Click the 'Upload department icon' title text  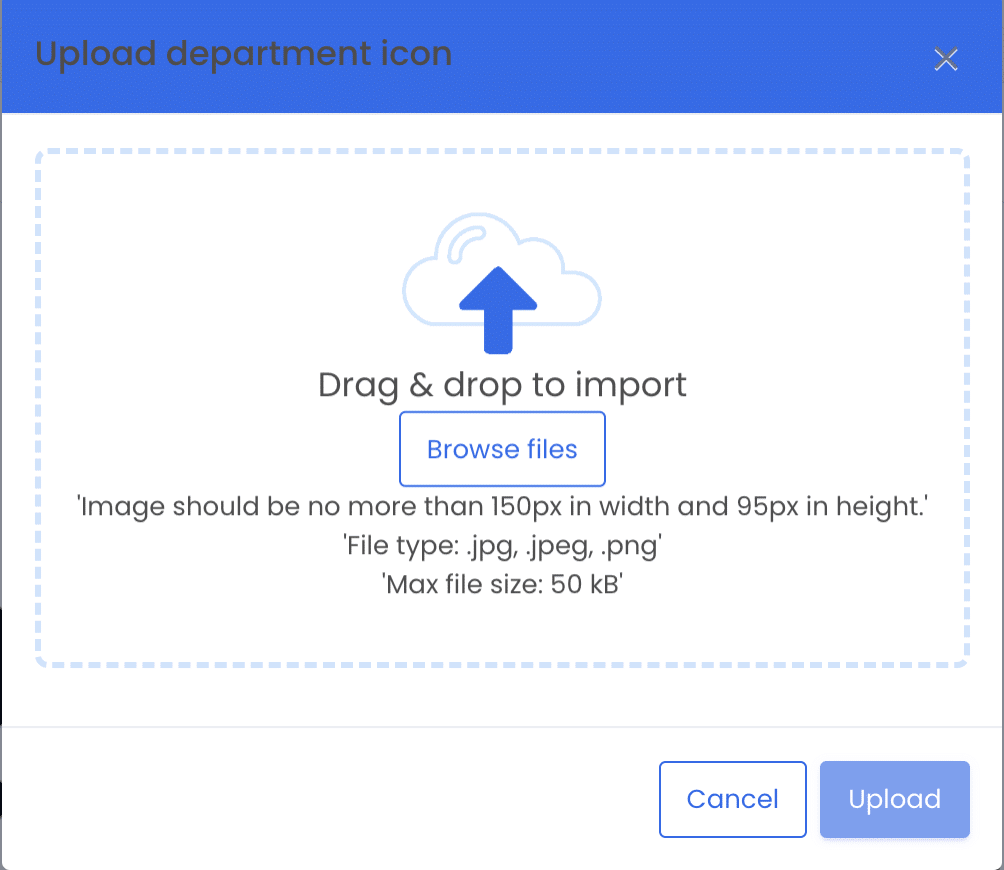pos(243,54)
